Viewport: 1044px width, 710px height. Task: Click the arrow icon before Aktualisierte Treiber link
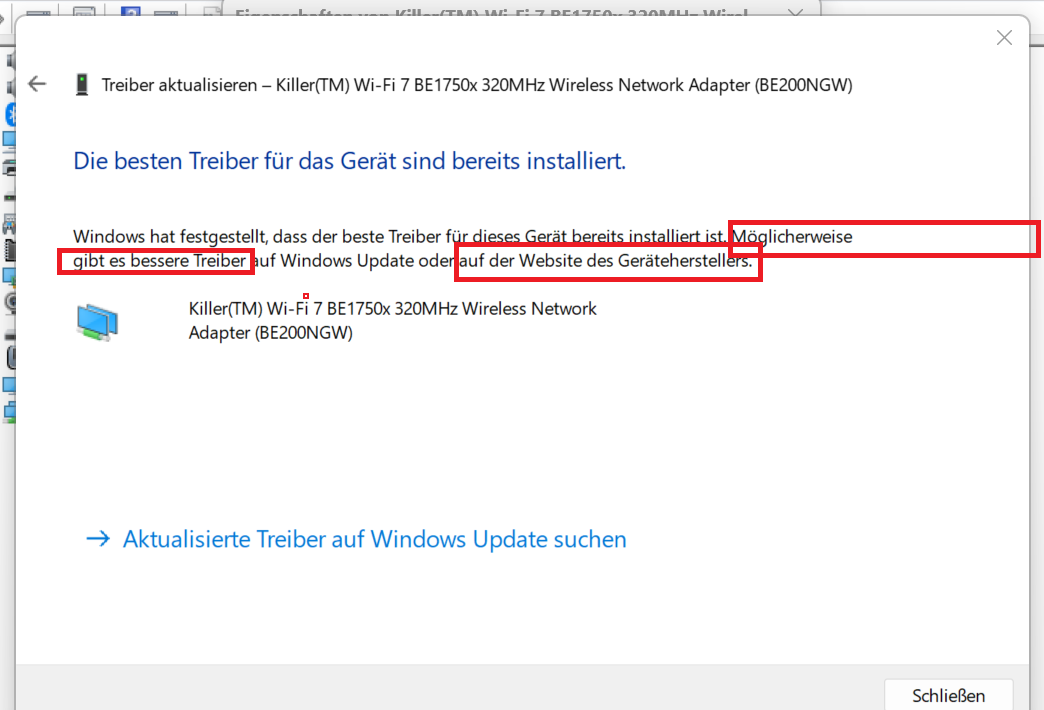coord(99,538)
